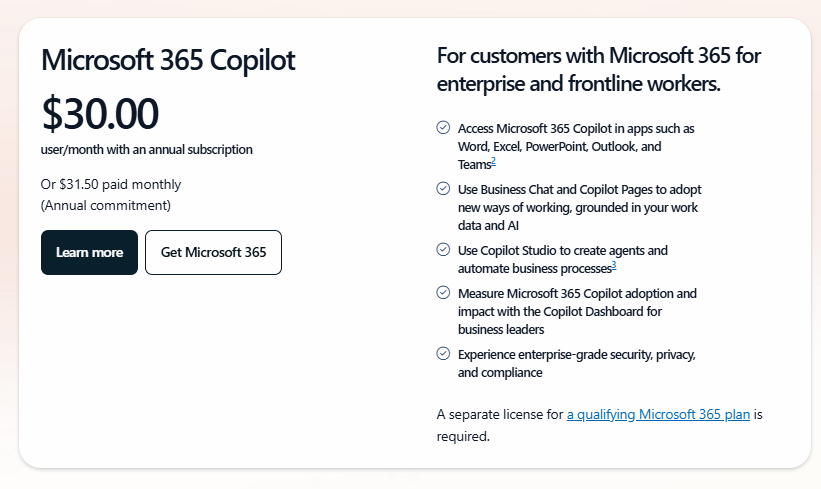
Task: Click the checkmark icon beside Measure Microsoft 365 Copilot adoption
Action: pyautogui.click(x=443, y=292)
